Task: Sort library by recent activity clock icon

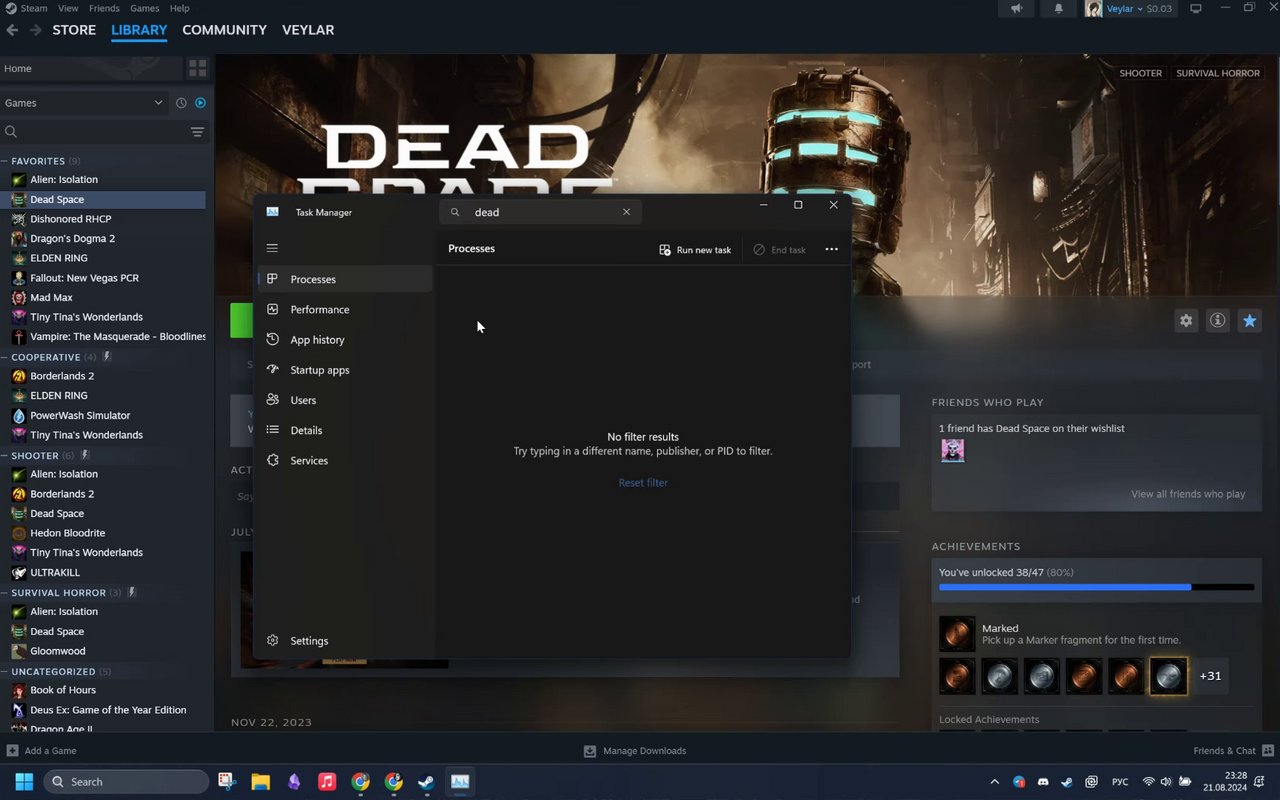Action: [181, 103]
